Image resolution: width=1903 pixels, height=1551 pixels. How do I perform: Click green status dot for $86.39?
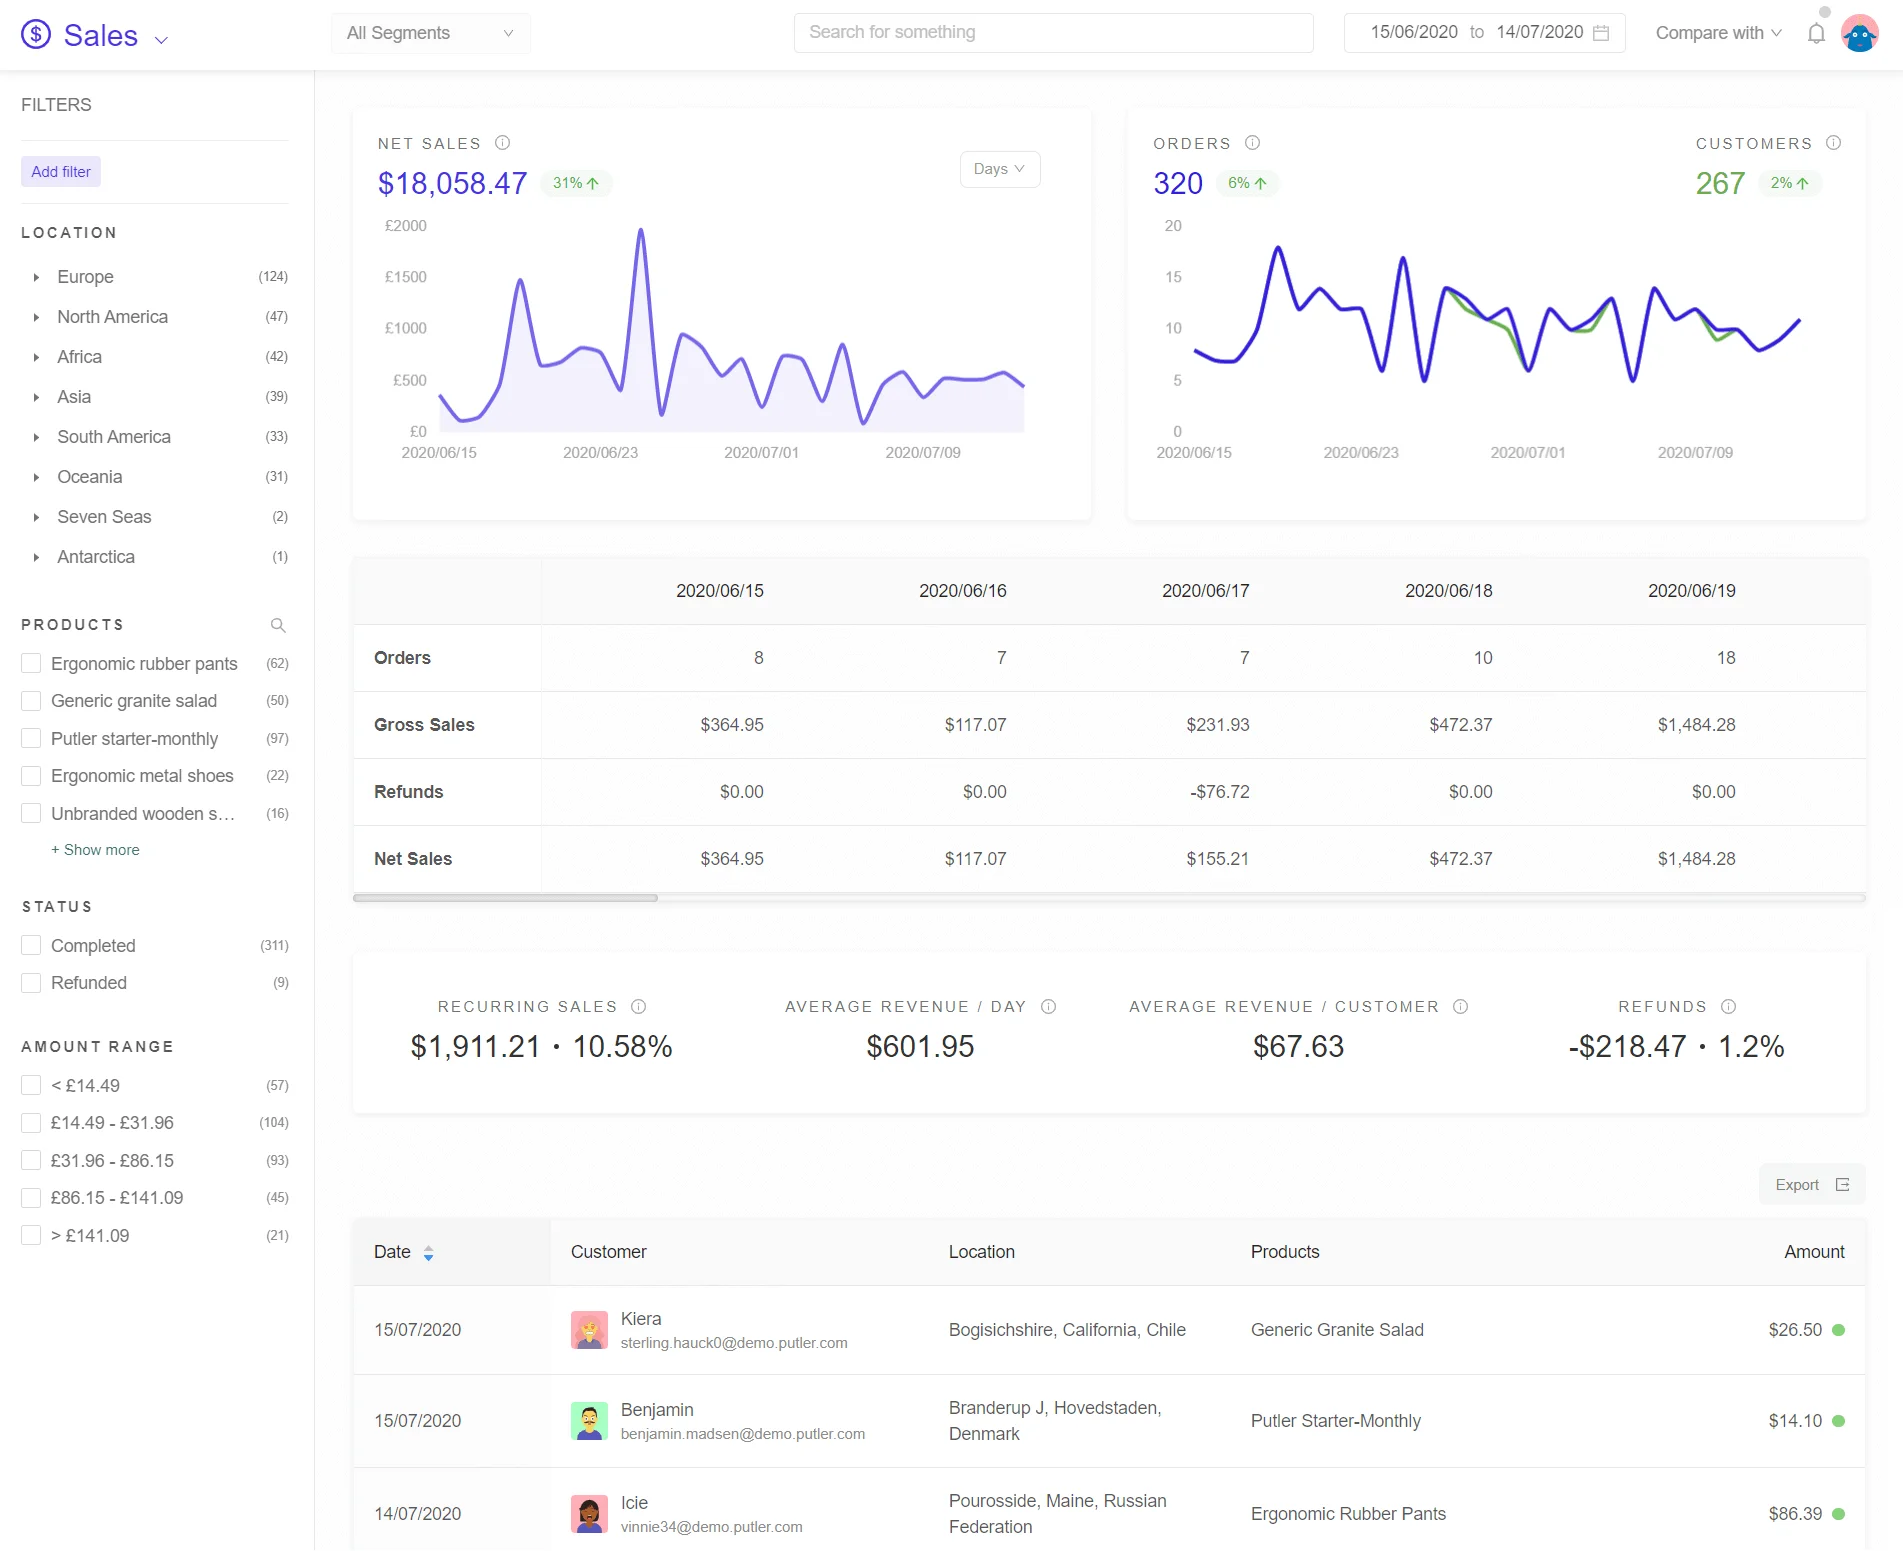tap(1838, 1514)
